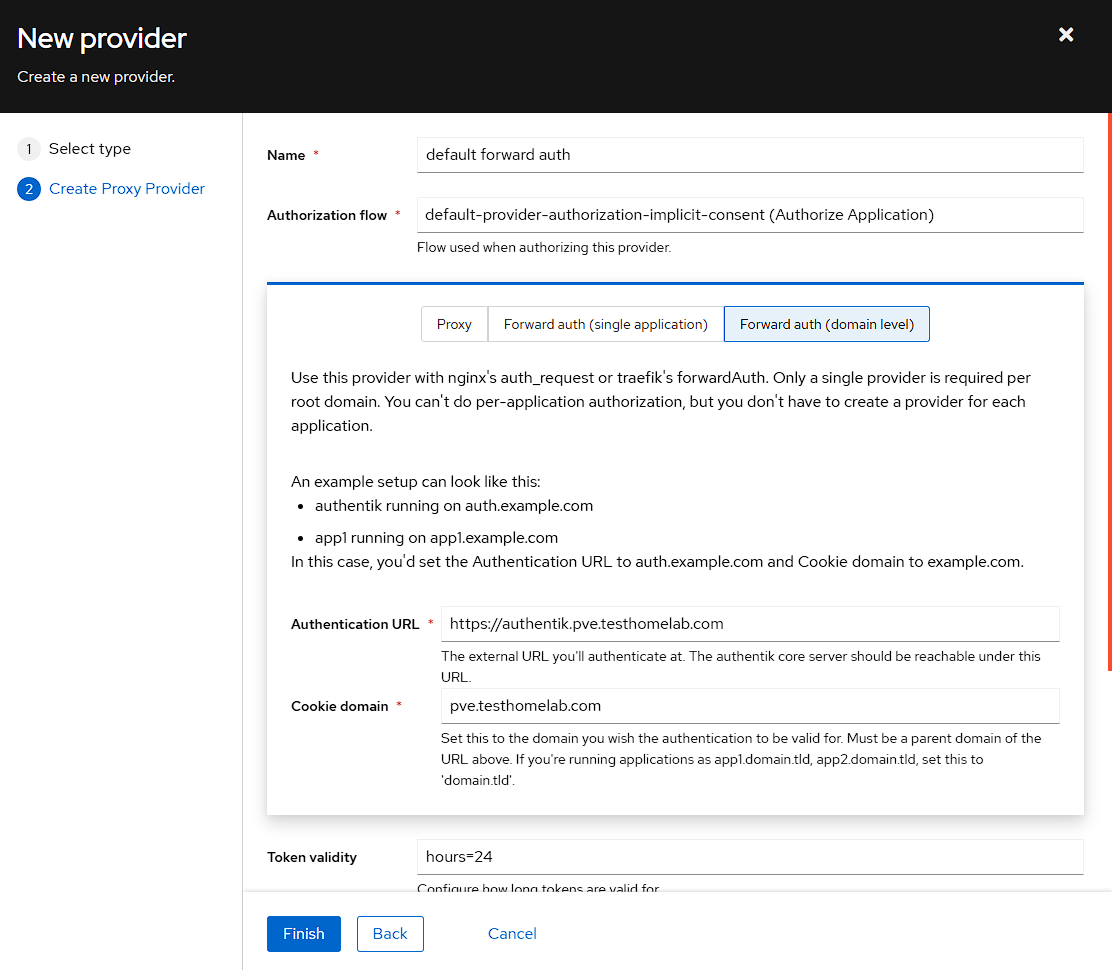Click the Name field label

[286, 156]
